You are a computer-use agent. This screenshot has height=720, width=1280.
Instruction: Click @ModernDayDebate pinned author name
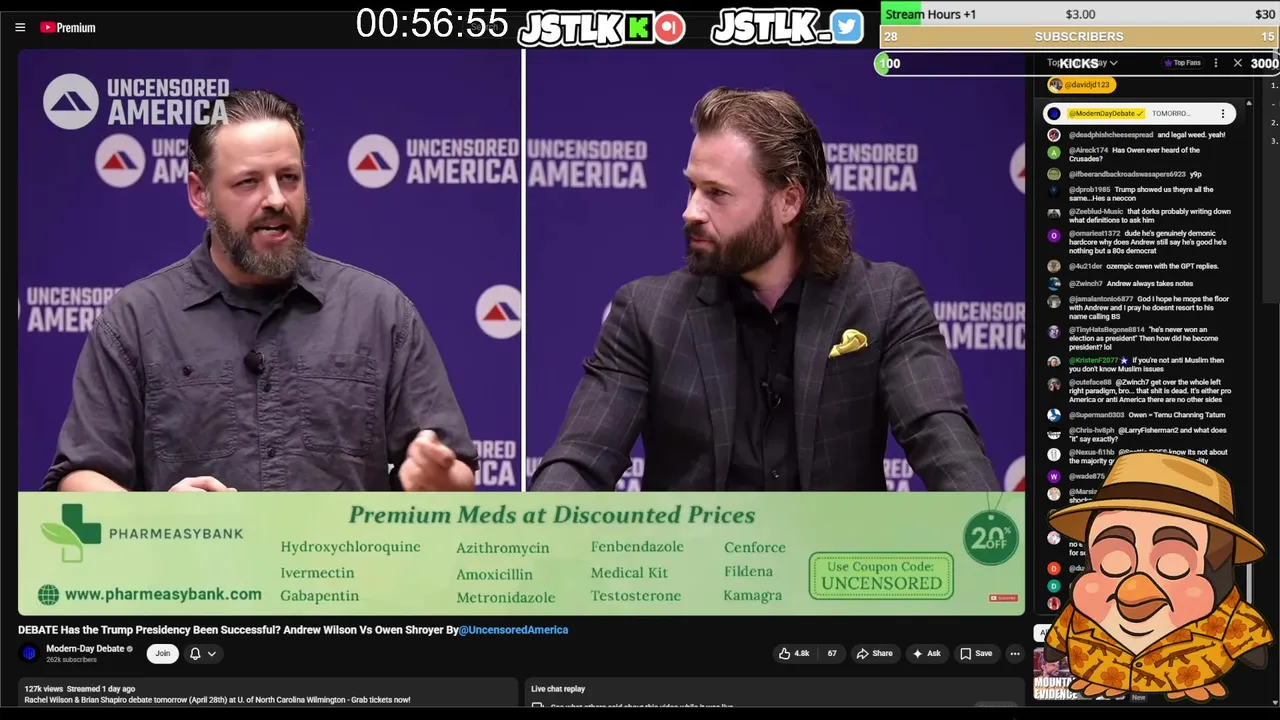[x=1106, y=114]
